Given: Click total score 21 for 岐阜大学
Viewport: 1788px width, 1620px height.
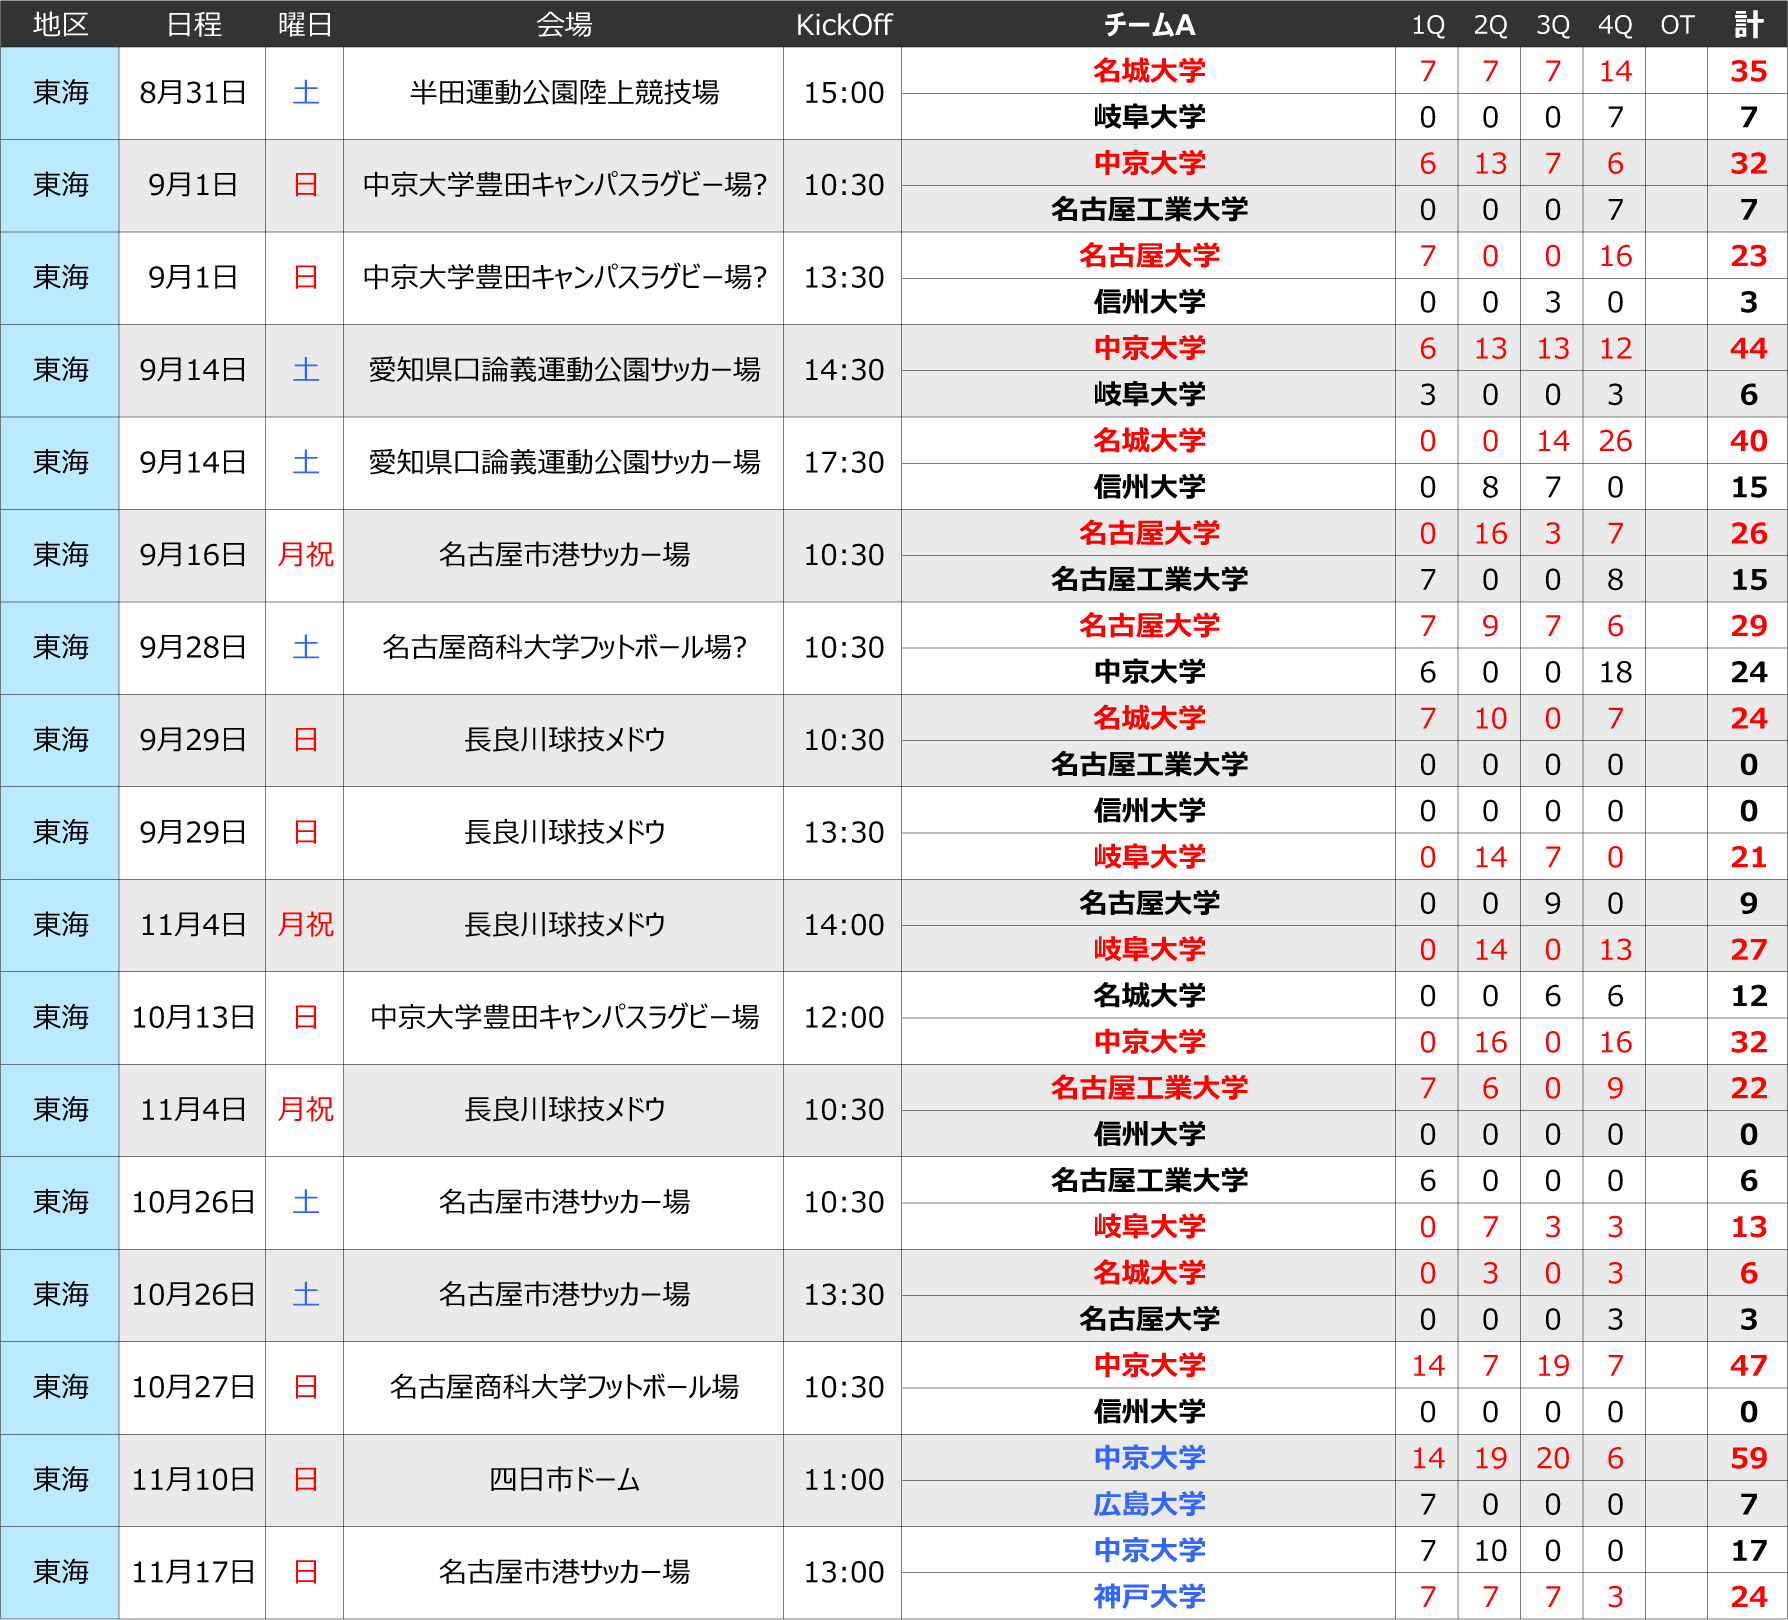Looking at the screenshot, I should pyautogui.click(x=1748, y=857).
